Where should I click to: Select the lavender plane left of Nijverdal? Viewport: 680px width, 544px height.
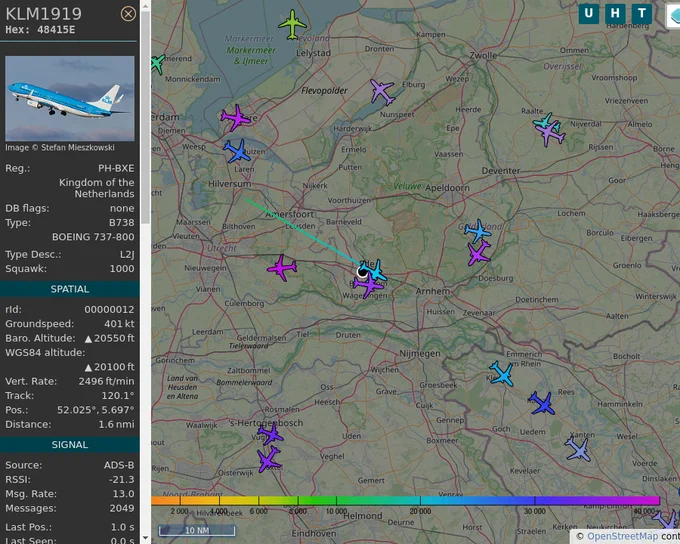pyautogui.click(x=550, y=134)
